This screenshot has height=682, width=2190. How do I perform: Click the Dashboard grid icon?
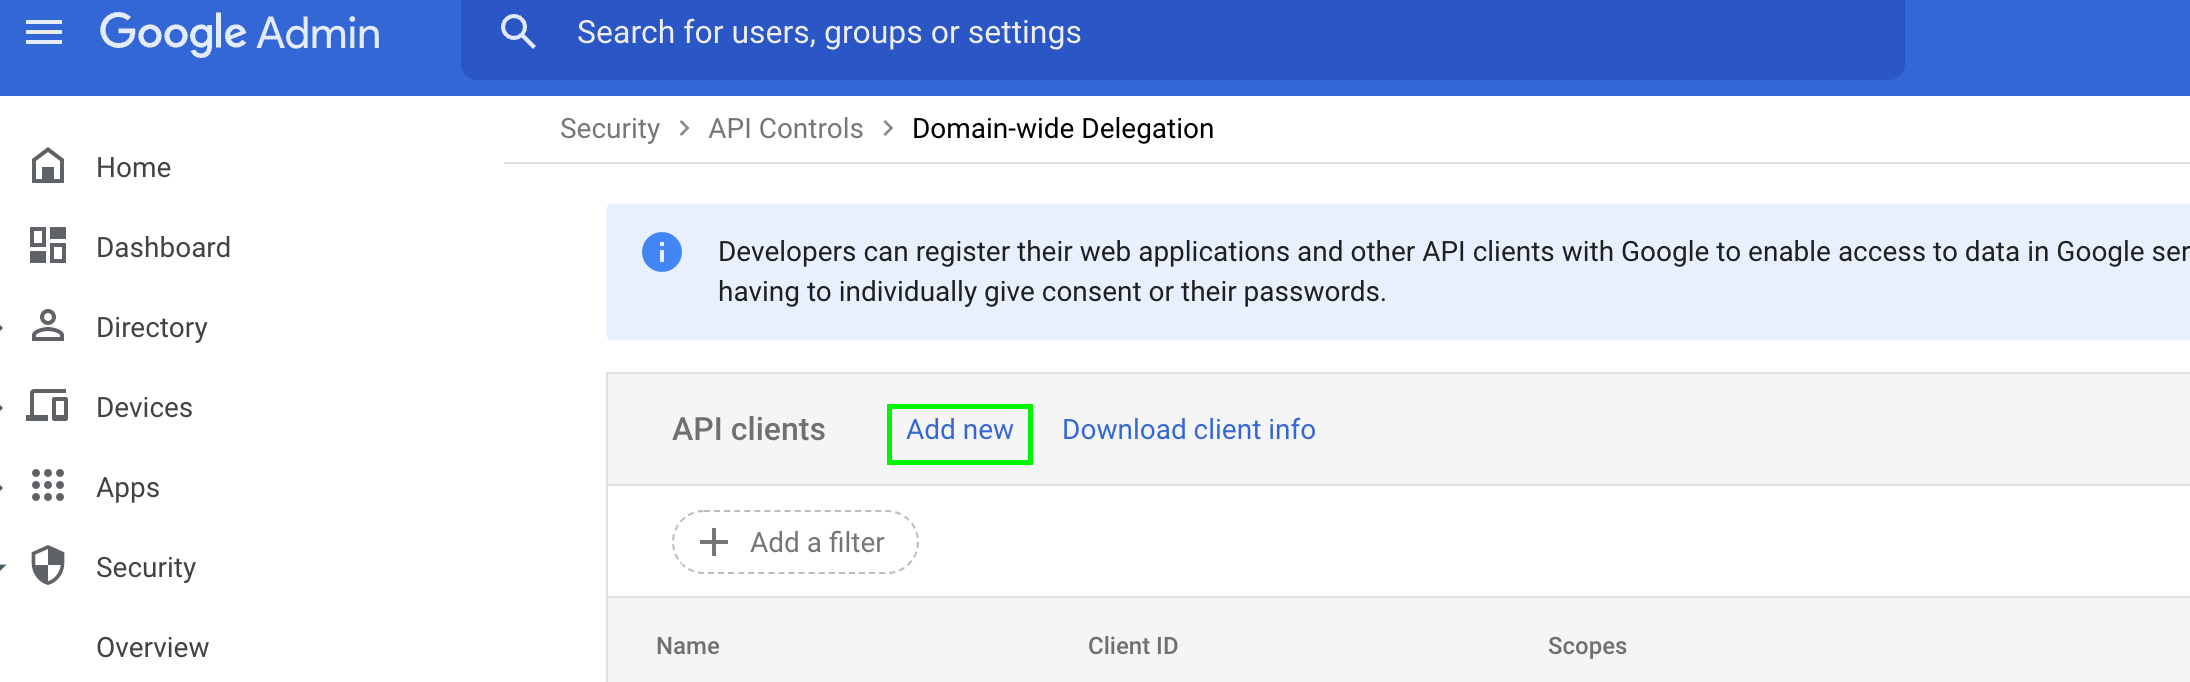click(48, 246)
